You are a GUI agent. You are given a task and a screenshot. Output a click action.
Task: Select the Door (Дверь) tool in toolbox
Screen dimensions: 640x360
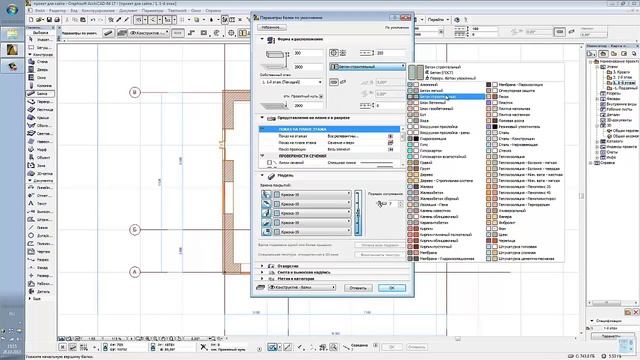point(40,70)
